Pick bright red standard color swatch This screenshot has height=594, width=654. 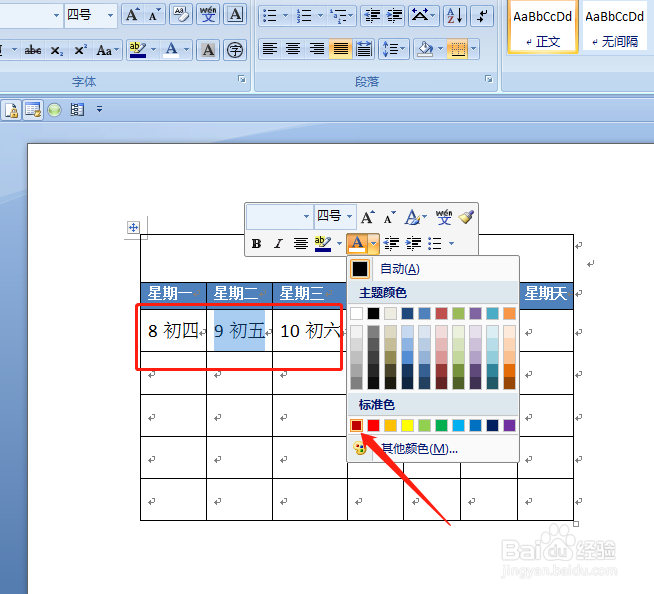tap(373, 425)
